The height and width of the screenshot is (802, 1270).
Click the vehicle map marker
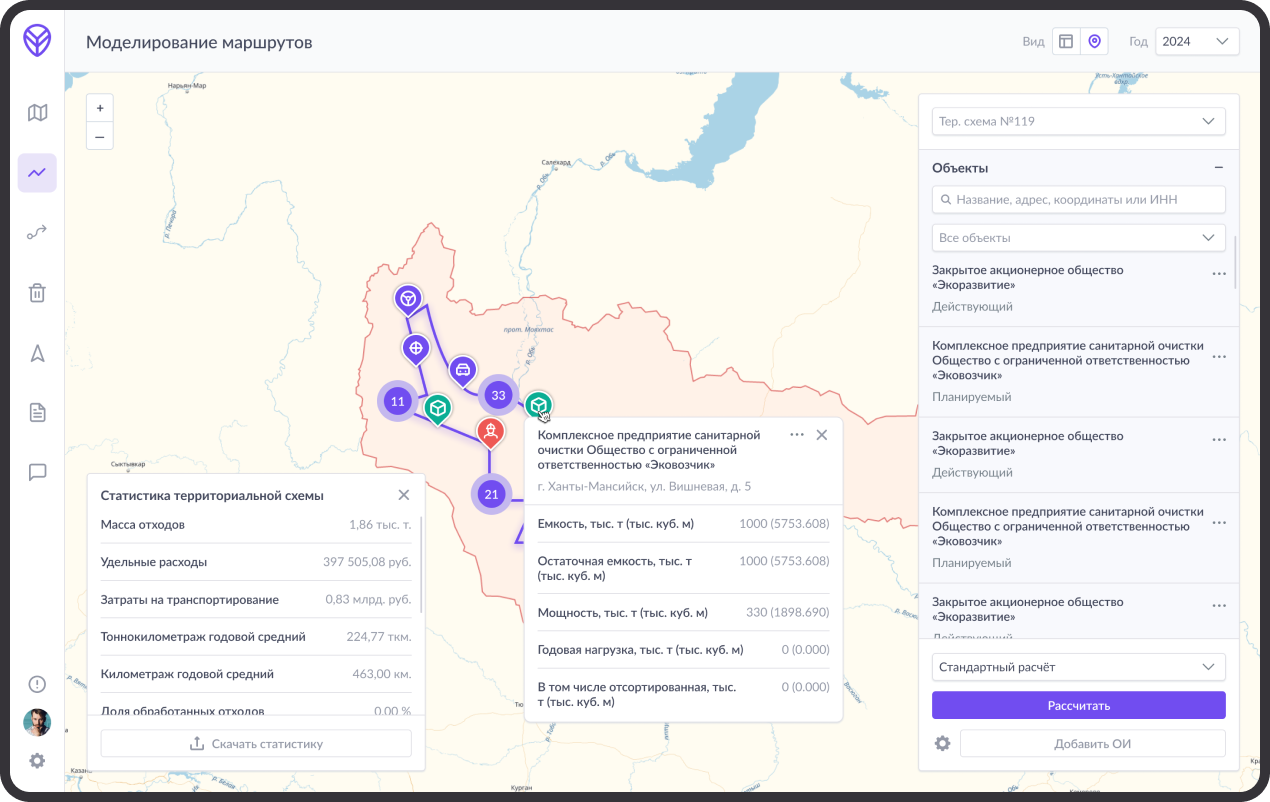pyautogui.click(x=462, y=370)
